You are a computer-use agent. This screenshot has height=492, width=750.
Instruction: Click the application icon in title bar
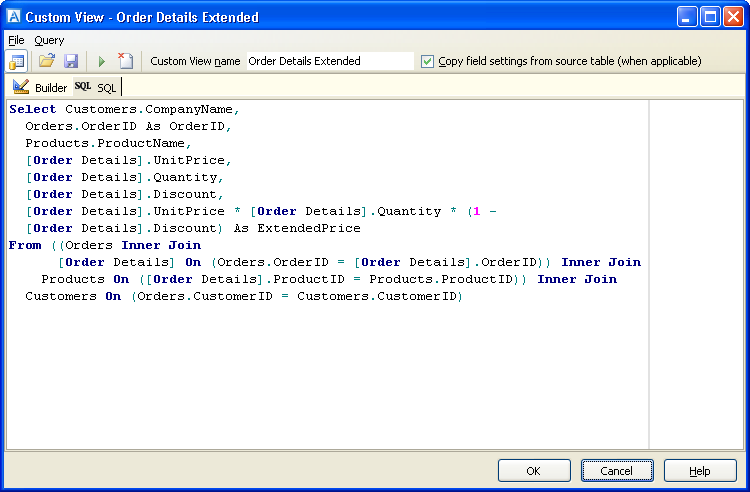click(x=13, y=17)
